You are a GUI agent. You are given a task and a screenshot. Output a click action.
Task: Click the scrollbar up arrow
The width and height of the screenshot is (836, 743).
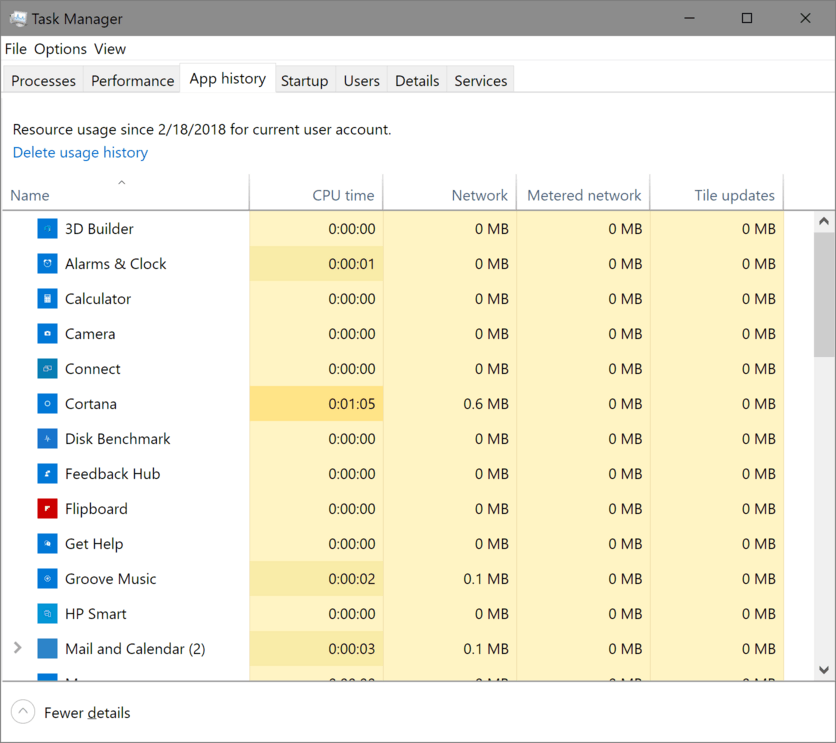[x=824, y=221]
